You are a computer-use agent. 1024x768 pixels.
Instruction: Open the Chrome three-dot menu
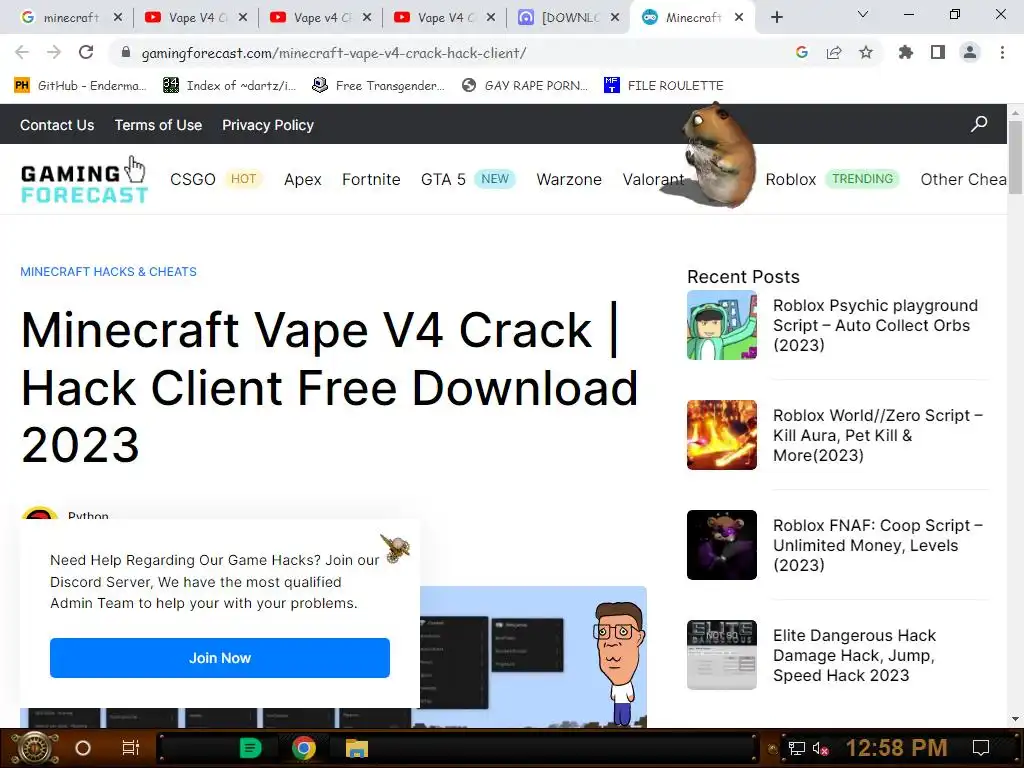pos(1002,52)
